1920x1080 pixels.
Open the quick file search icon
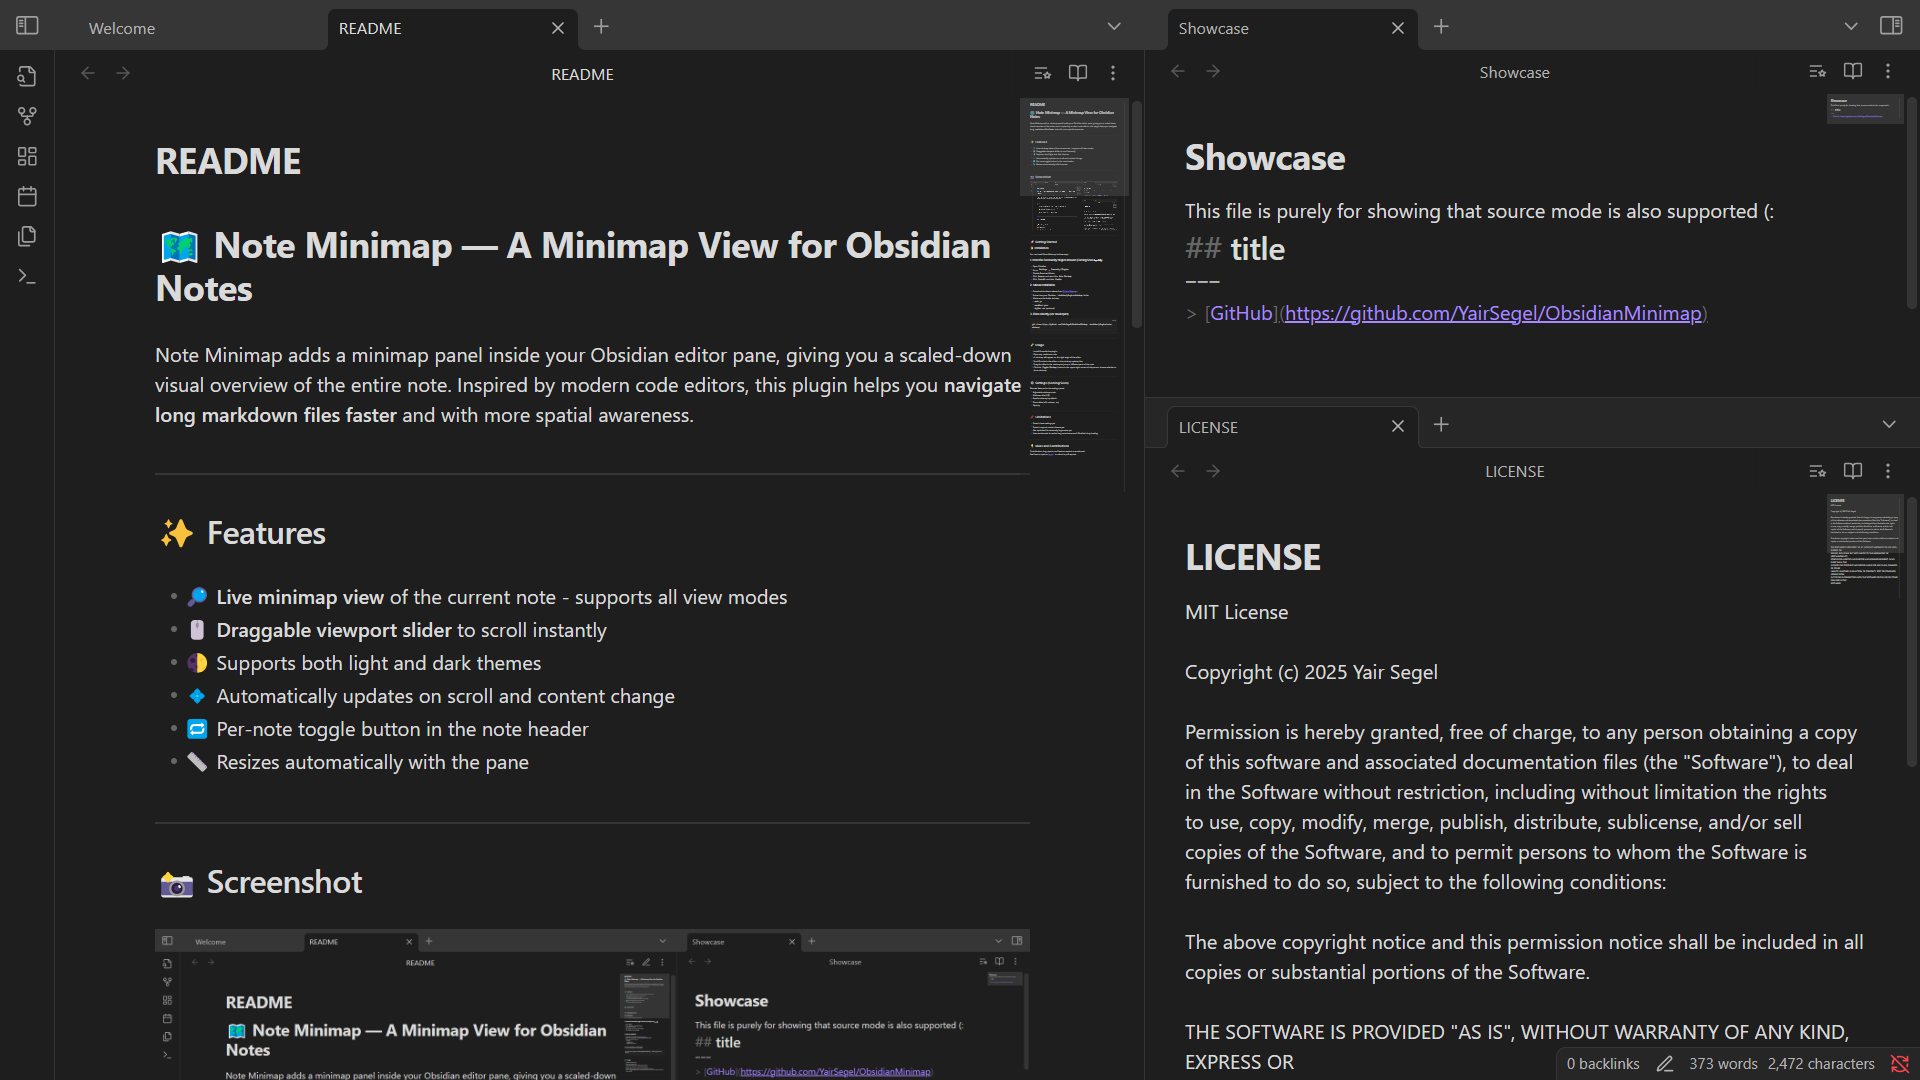pos(27,75)
